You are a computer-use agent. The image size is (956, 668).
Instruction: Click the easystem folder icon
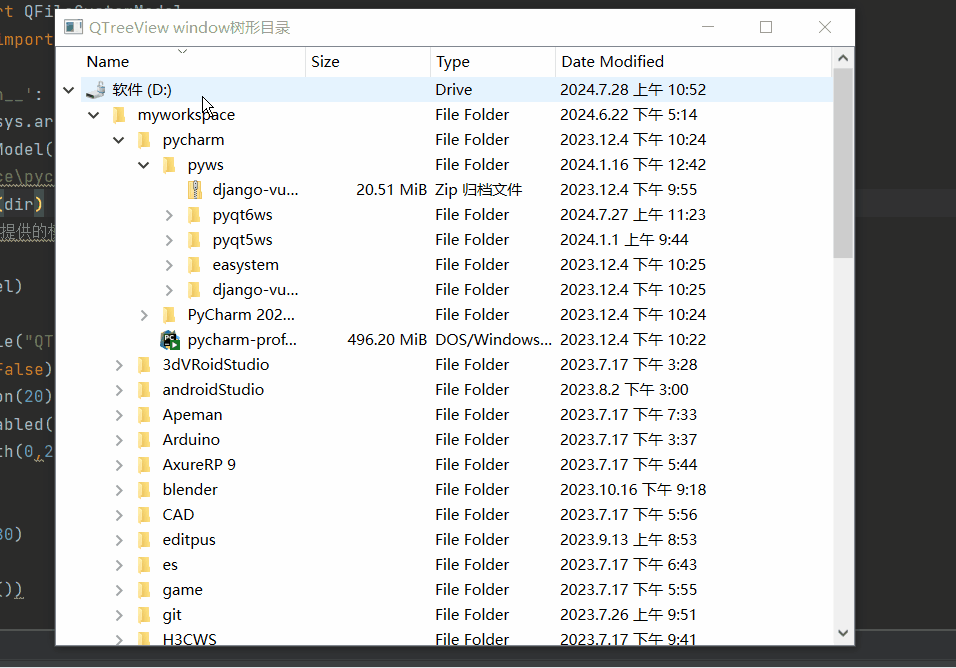point(194,265)
